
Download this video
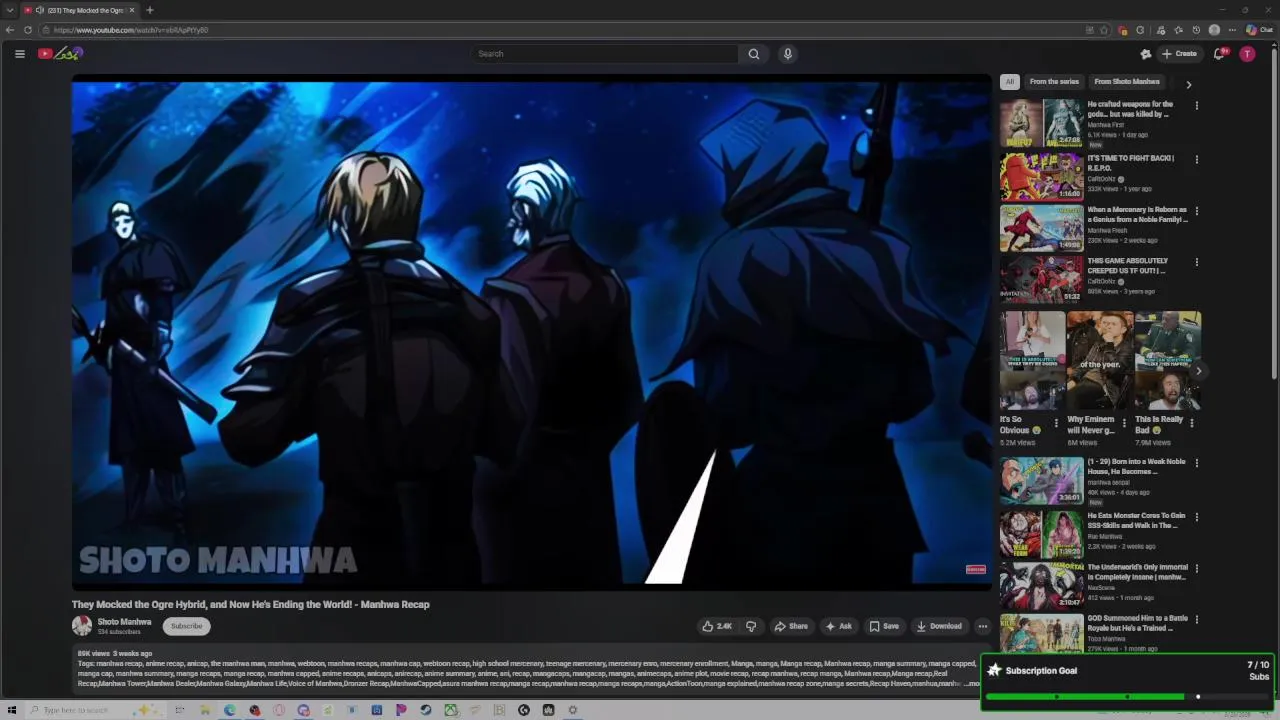coord(939,626)
